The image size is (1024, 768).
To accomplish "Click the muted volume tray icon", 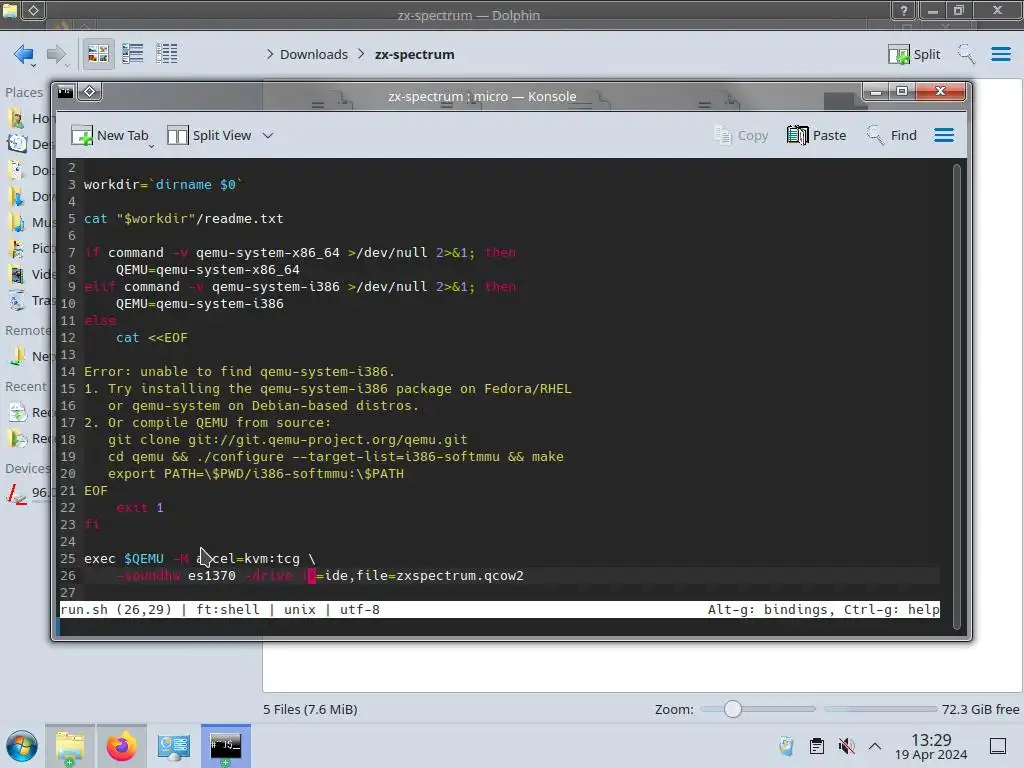I will pyautogui.click(x=846, y=746).
